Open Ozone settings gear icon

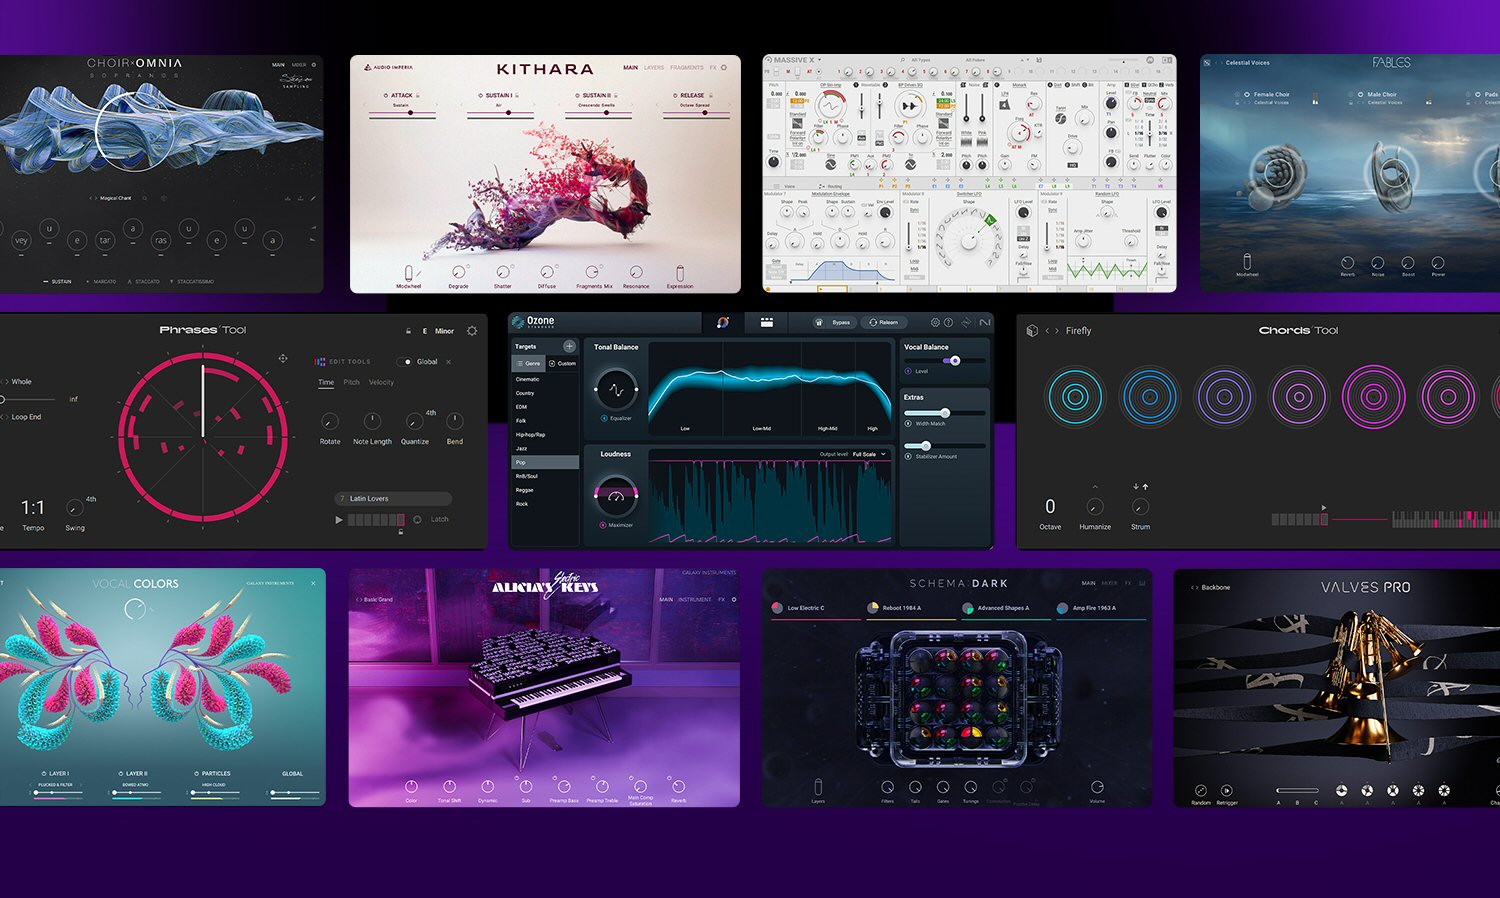[x=935, y=322]
